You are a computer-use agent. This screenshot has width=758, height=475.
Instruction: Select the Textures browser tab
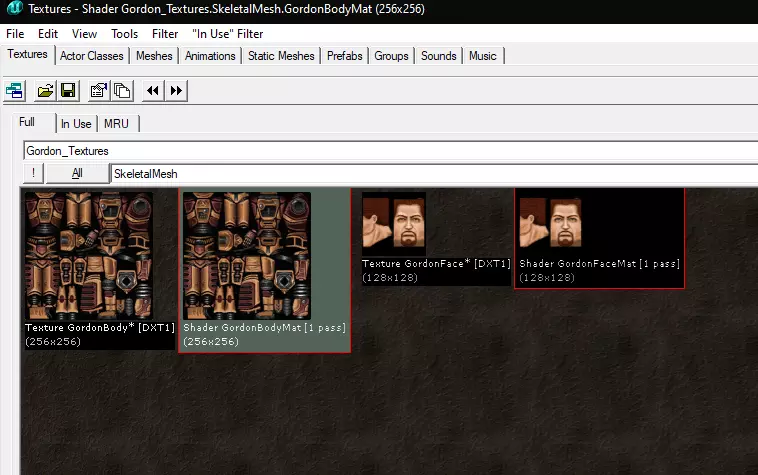pyautogui.click(x=28, y=54)
